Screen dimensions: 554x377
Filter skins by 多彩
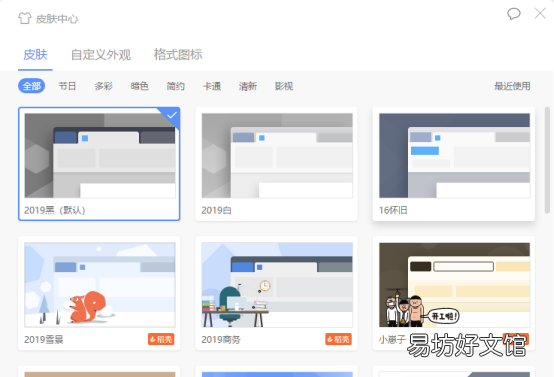tap(104, 86)
